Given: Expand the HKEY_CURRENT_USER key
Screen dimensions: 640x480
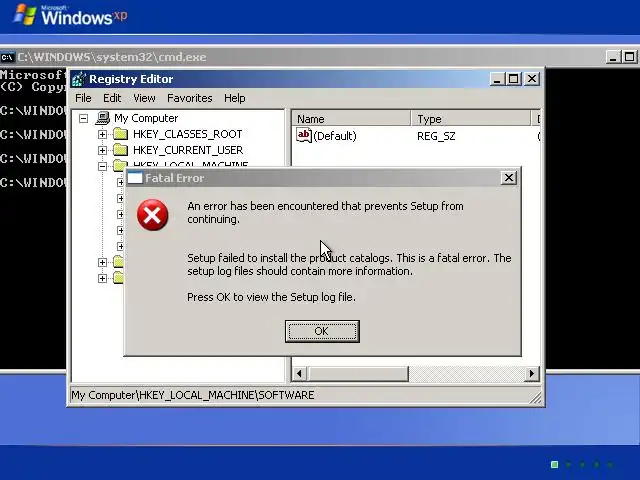Looking at the screenshot, I should click(102, 150).
